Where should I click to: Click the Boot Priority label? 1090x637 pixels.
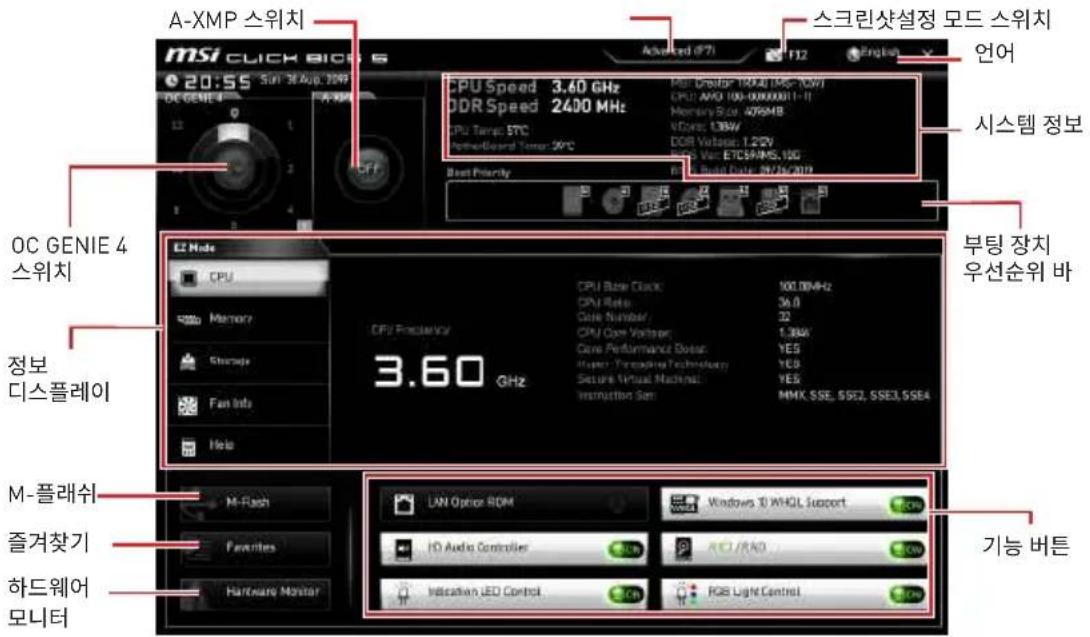478,172
